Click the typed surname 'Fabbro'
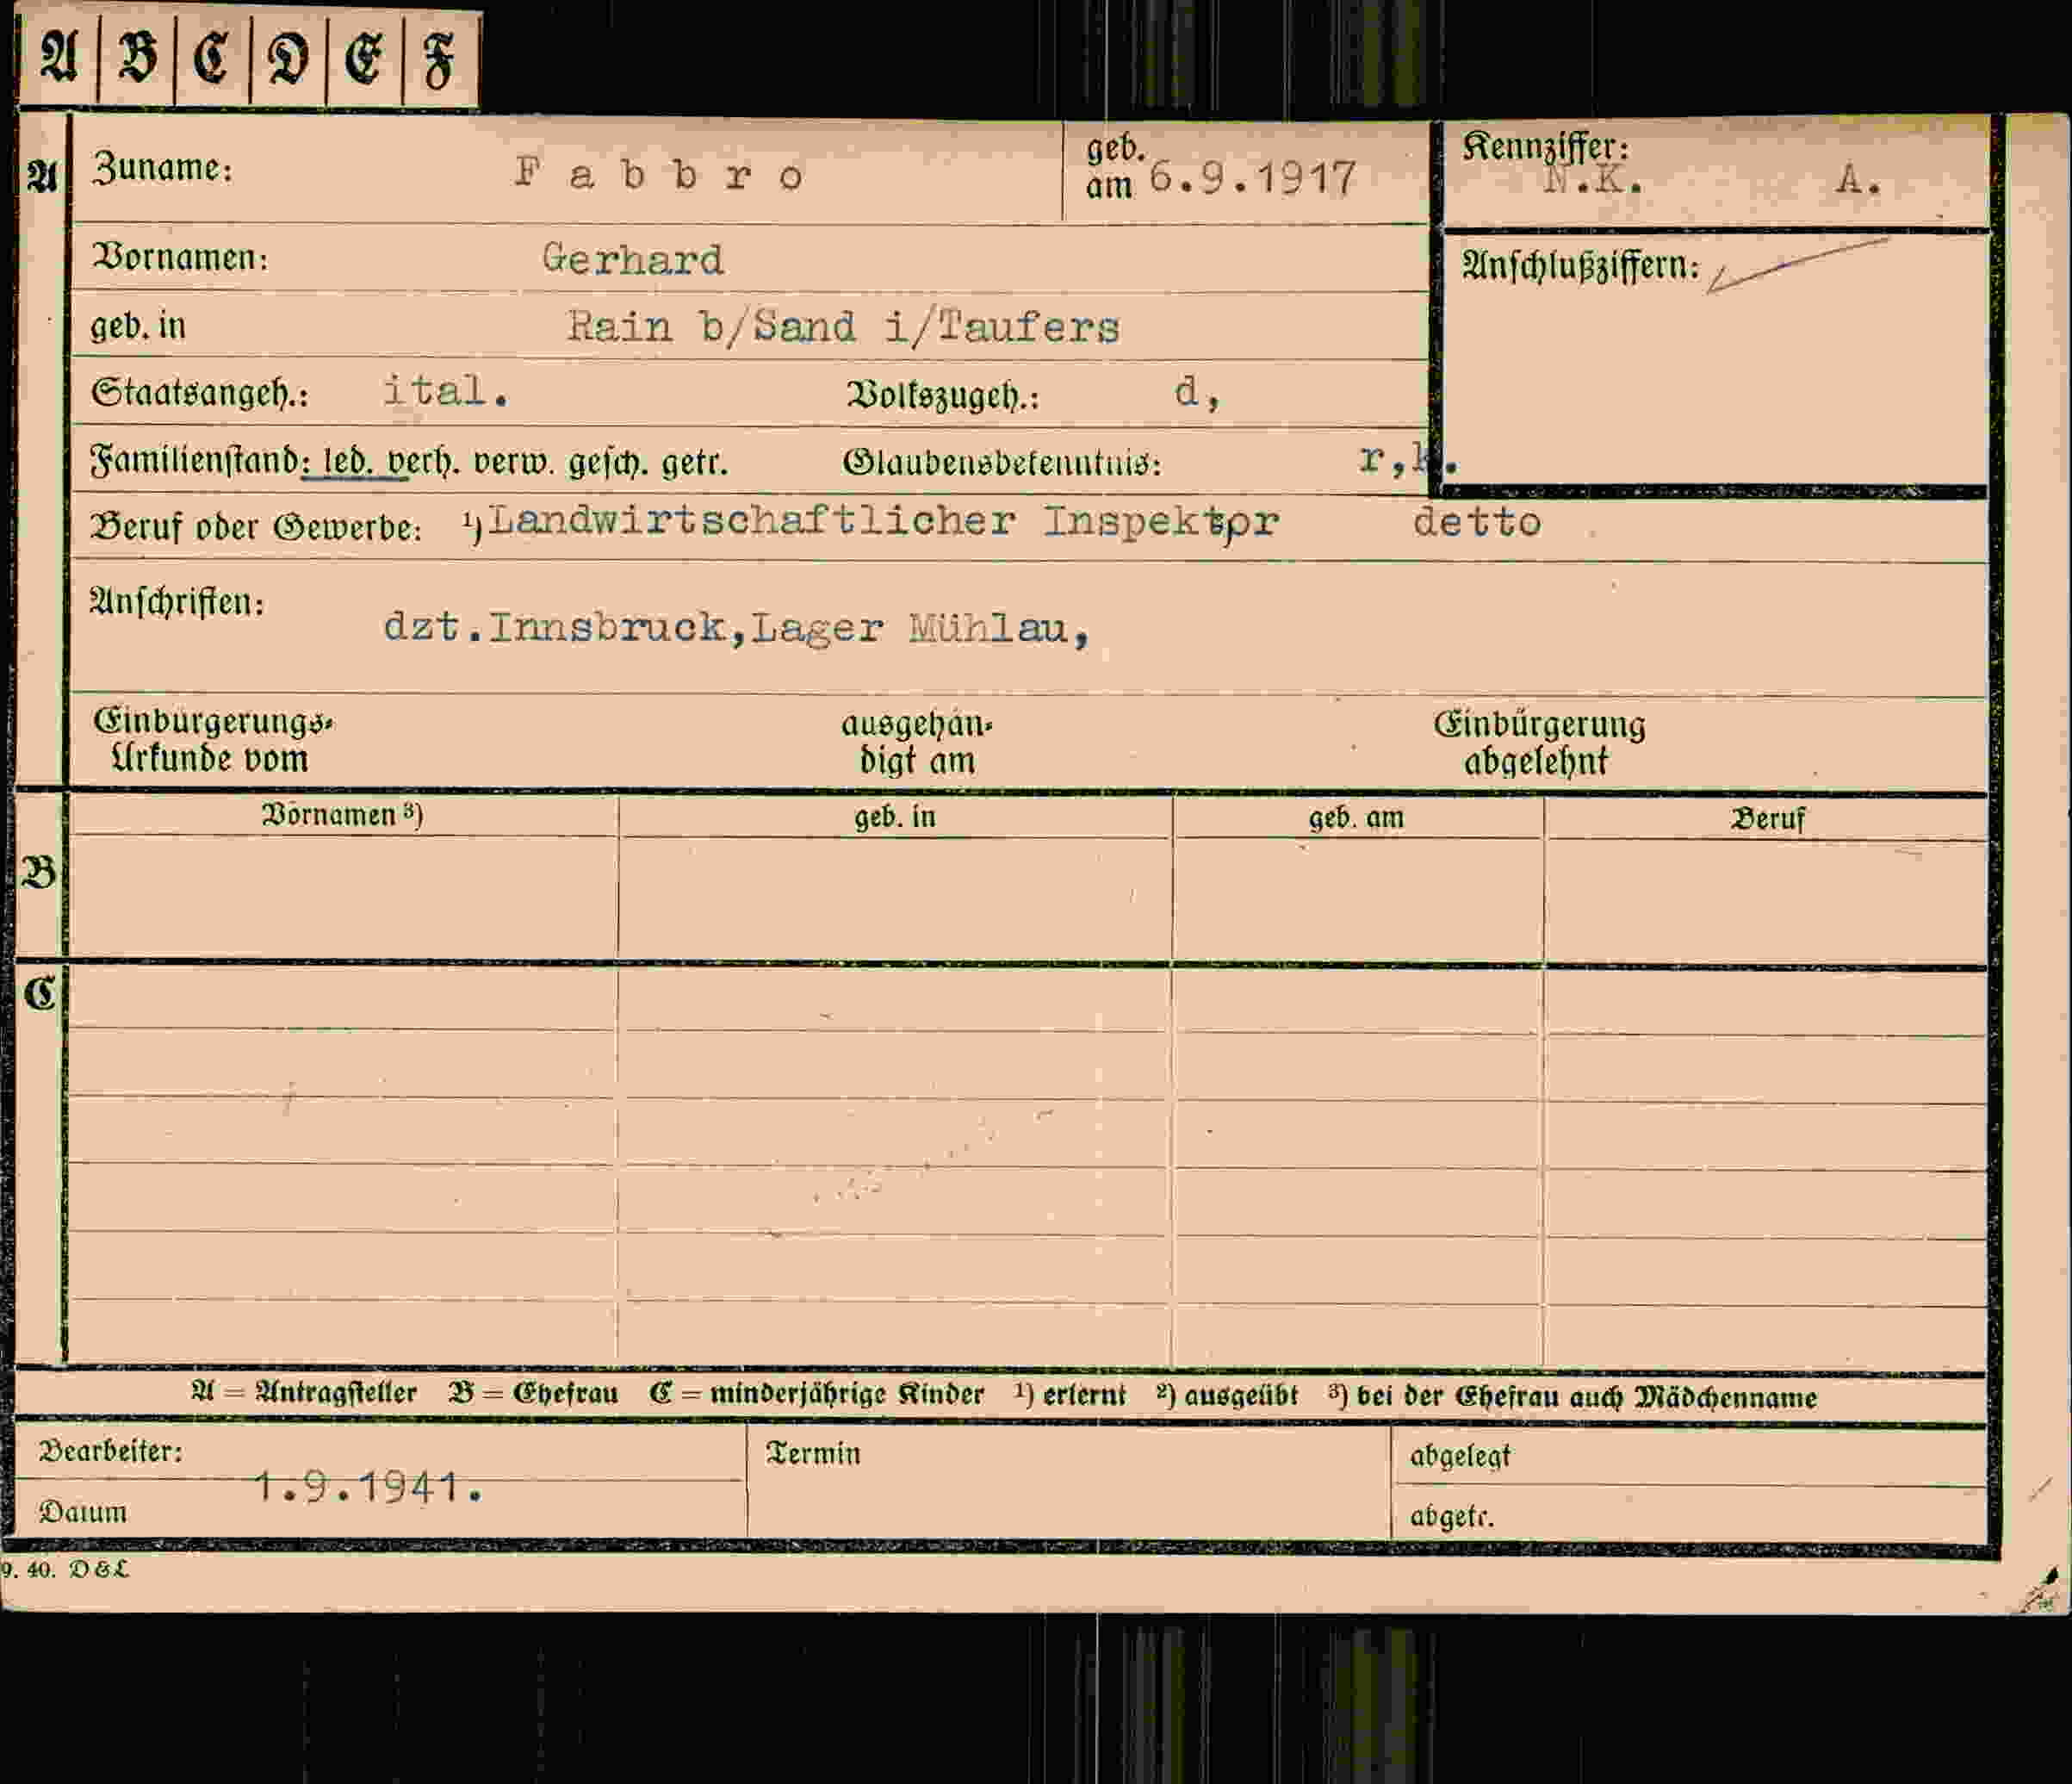The image size is (2072, 1784). (660, 174)
